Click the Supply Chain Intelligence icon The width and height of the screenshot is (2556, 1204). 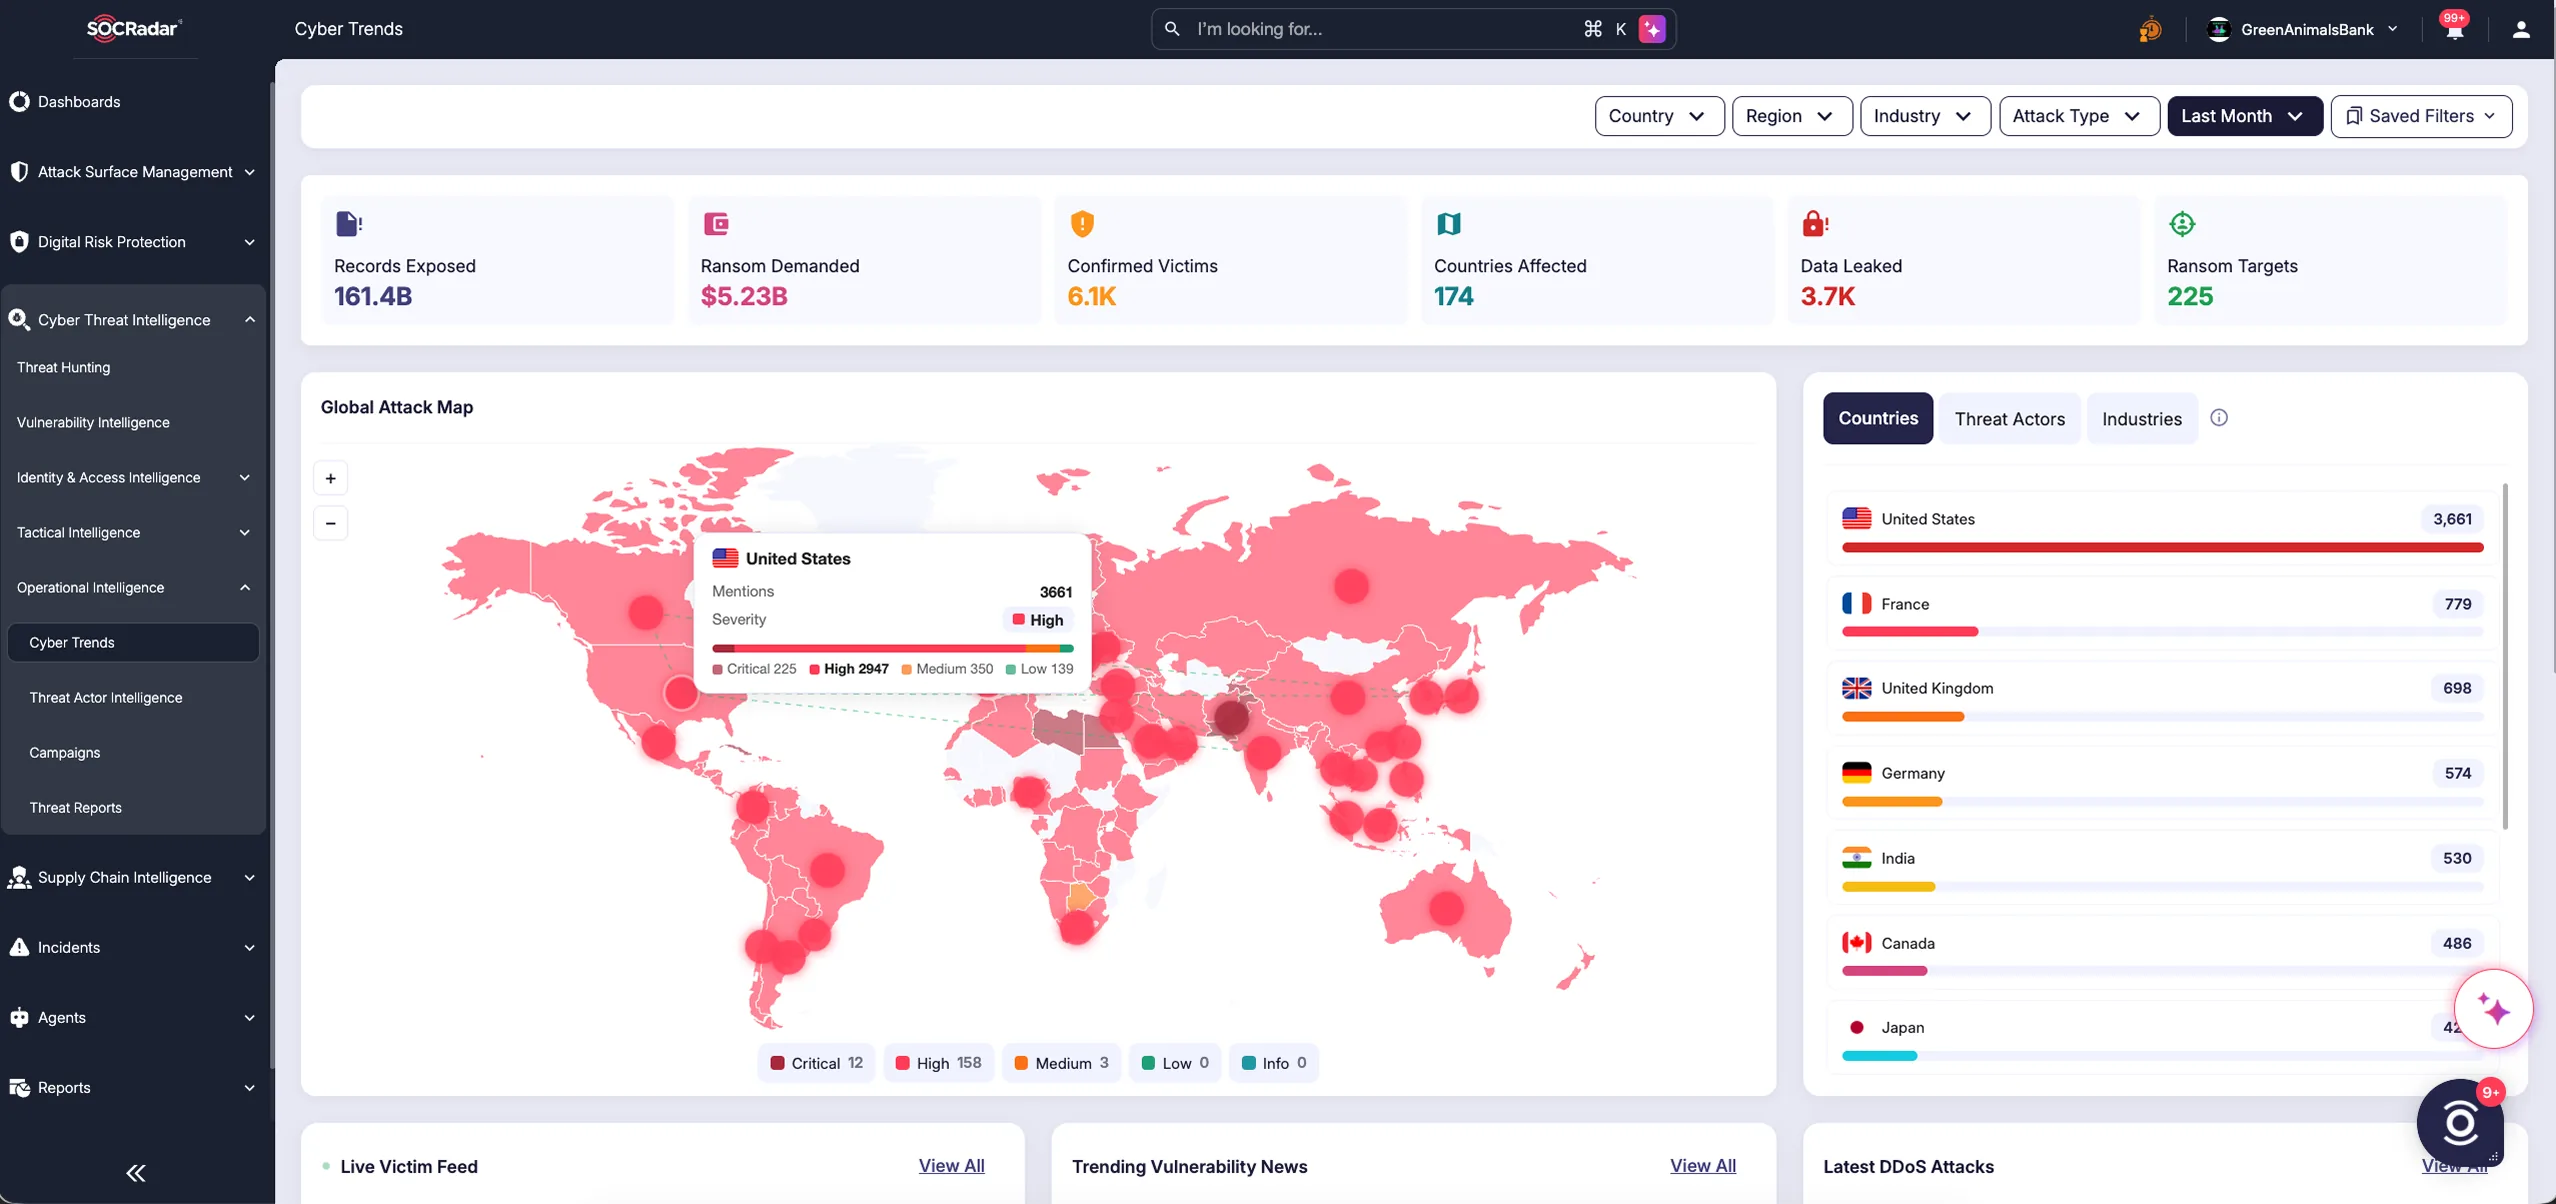(x=19, y=877)
